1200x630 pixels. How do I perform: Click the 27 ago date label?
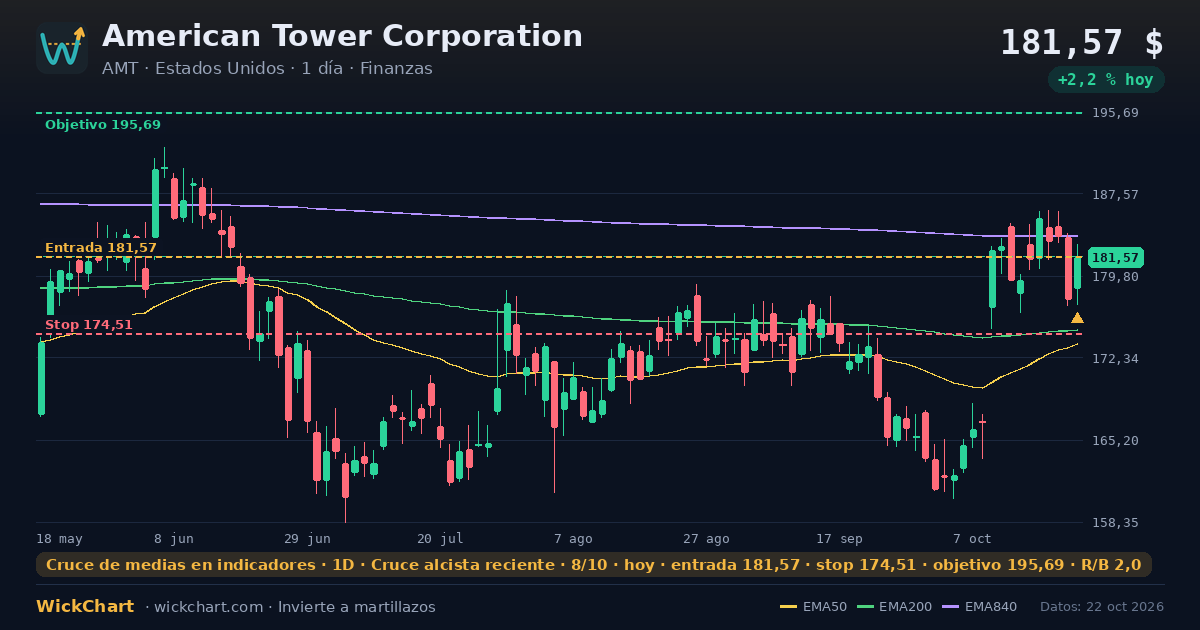point(706,539)
